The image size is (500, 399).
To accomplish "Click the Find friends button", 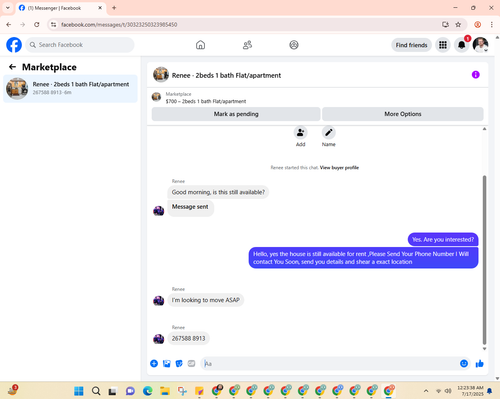I will click(x=411, y=45).
